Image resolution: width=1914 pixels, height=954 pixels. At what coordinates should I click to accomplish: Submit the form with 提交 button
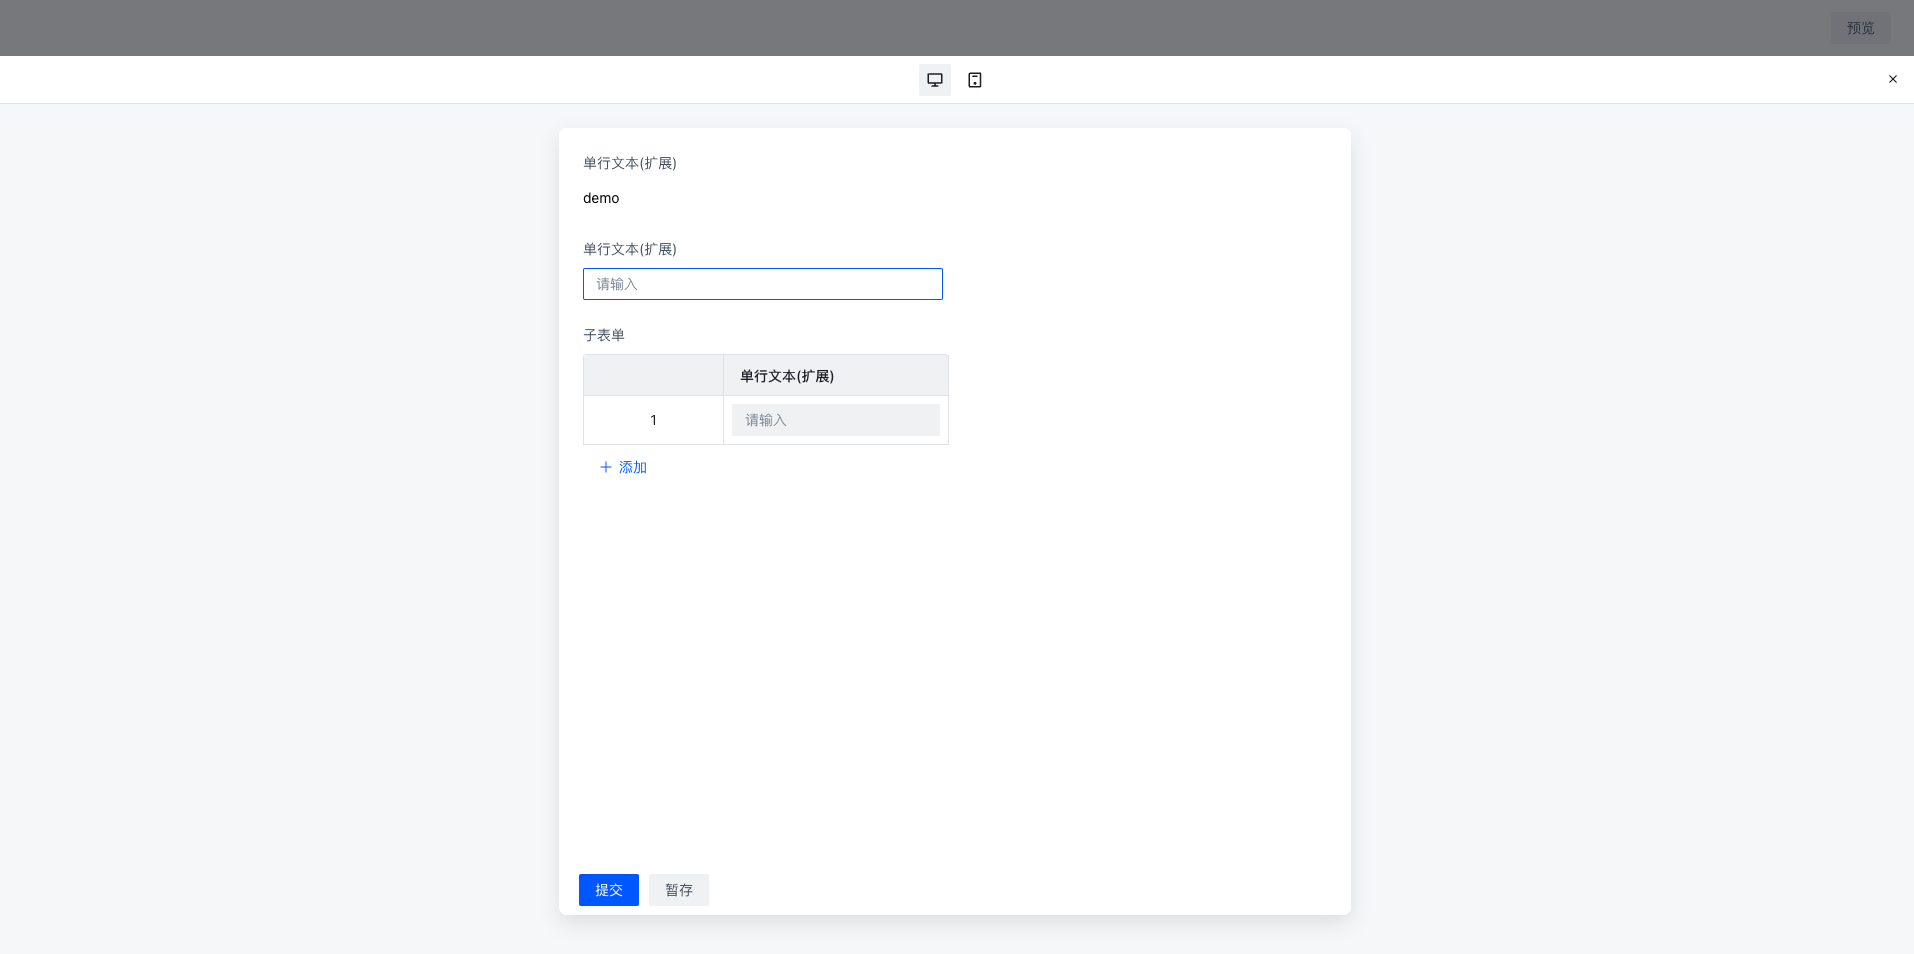(608, 890)
